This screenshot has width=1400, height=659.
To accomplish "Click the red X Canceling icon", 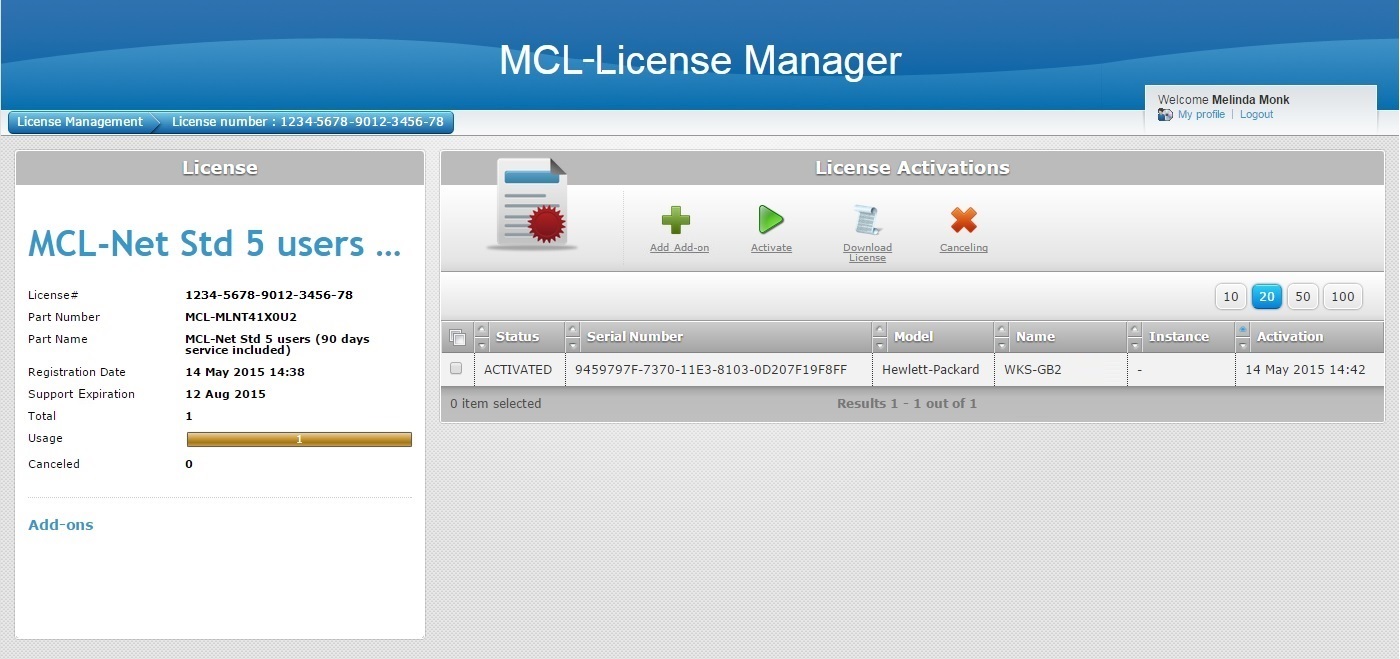I will pos(963,220).
